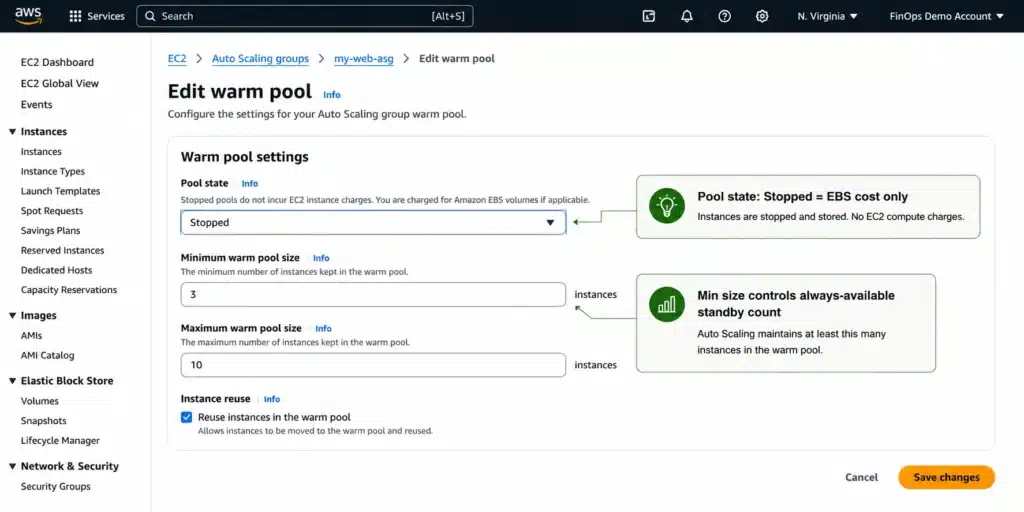Open Snapshots in sidebar
Image resolution: width=1024 pixels, height=512 pixels.
tap(44, 421)
